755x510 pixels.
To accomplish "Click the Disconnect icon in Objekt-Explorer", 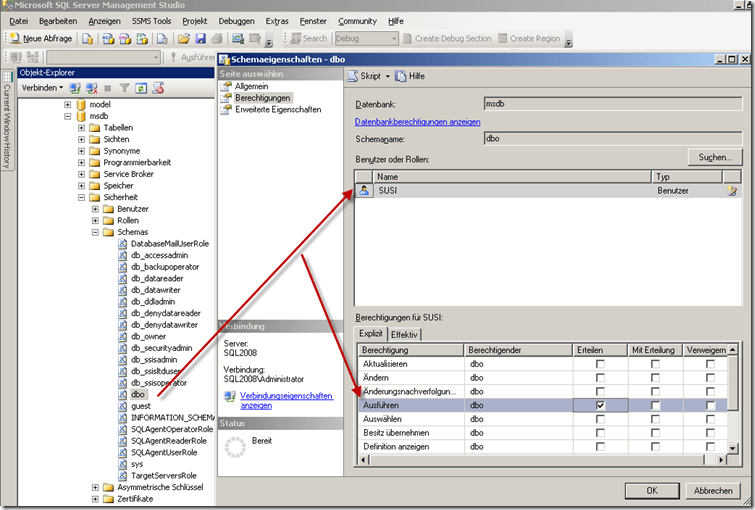I will coord(91,88).
